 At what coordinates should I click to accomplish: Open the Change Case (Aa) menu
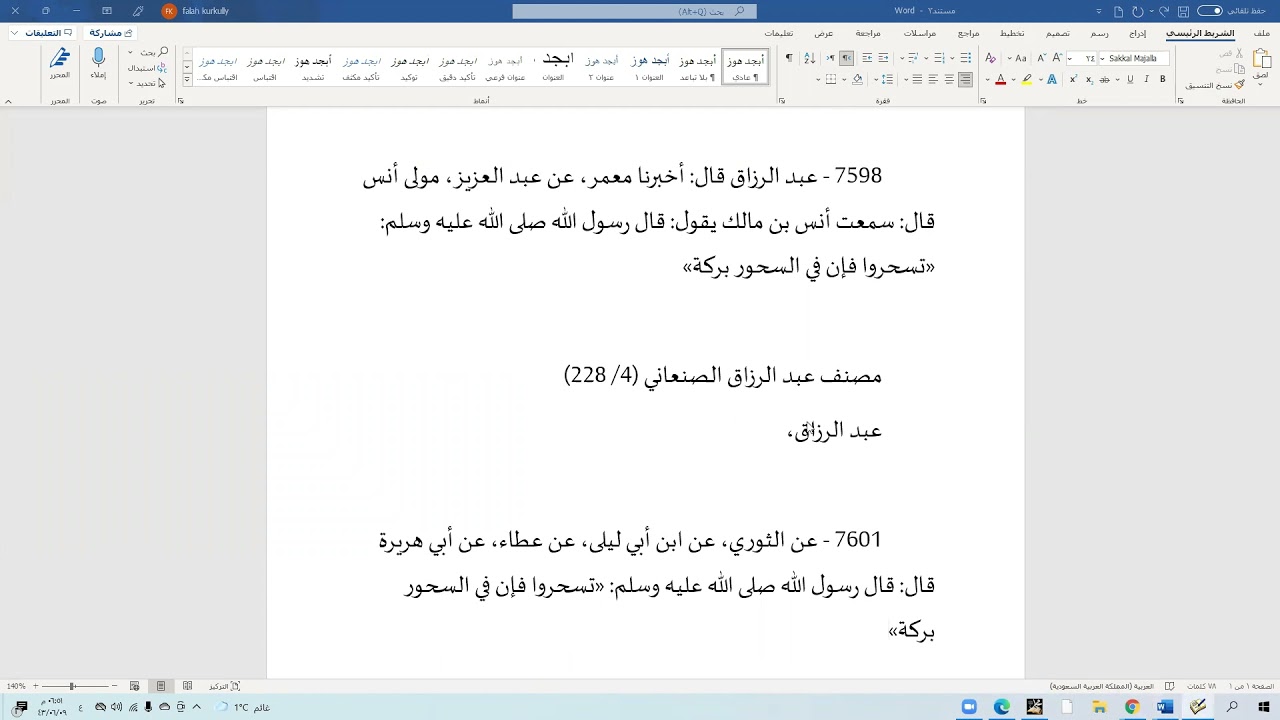[1021, 58]
